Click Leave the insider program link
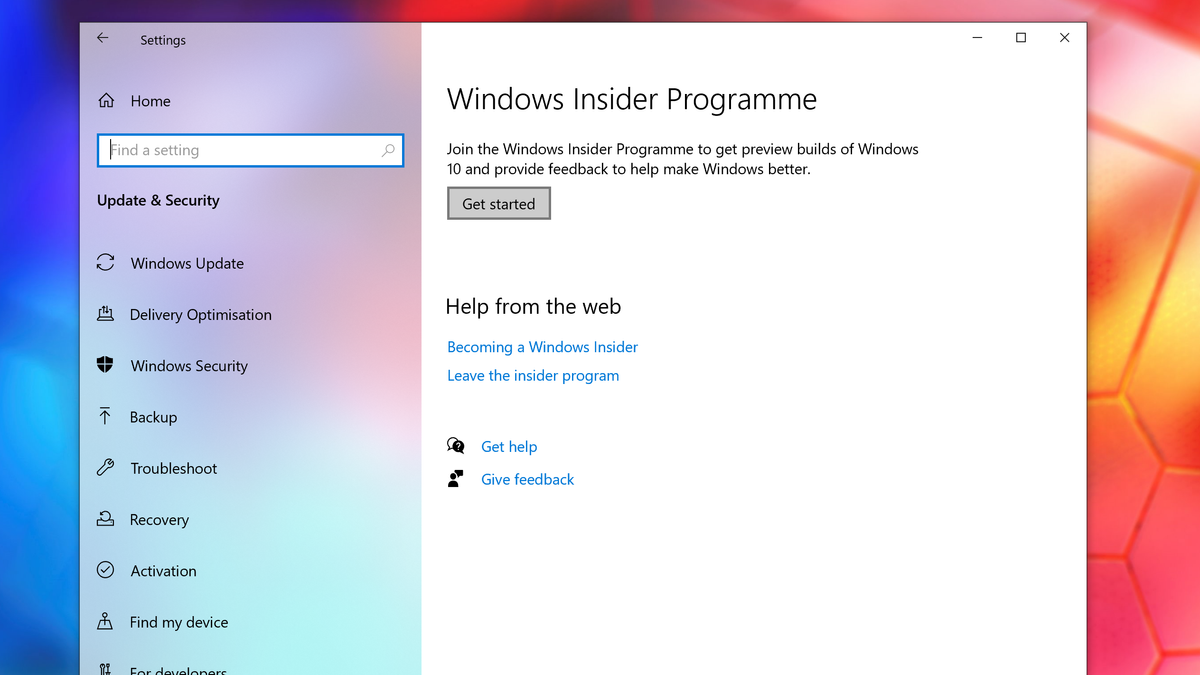The width and height of the screenshot is (1200, 675). tap(533, 375)
